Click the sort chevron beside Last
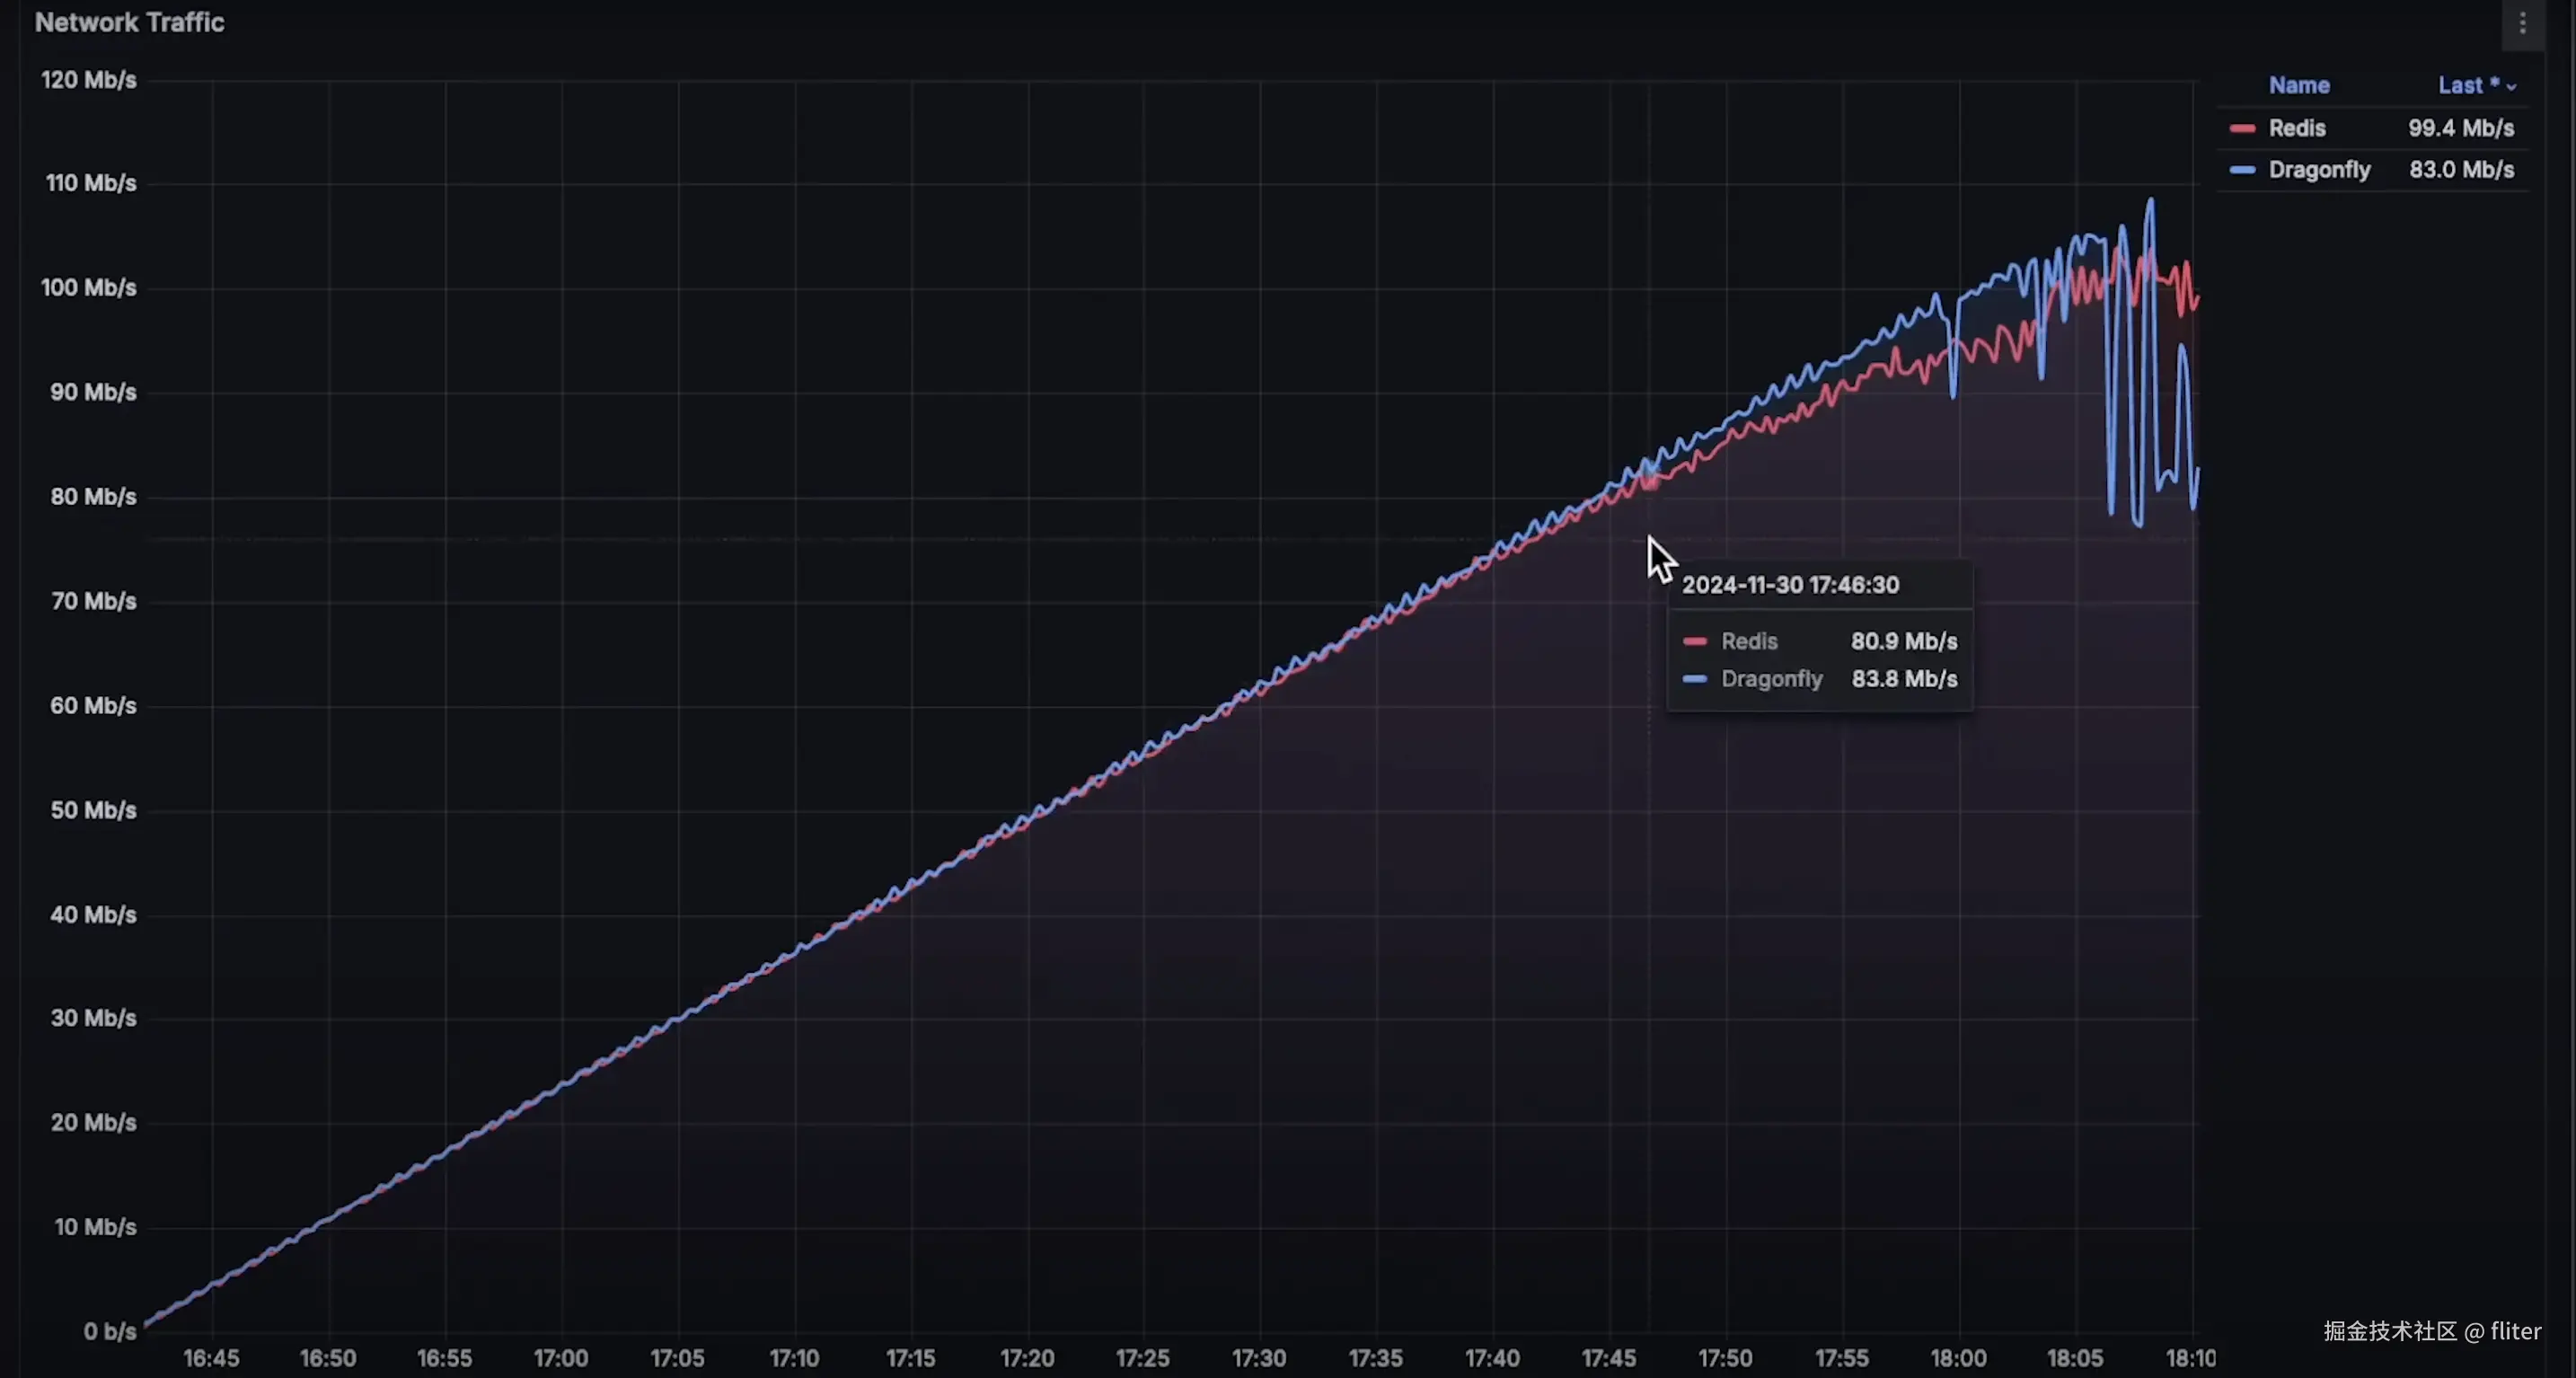 click(x=2510, y=88)
